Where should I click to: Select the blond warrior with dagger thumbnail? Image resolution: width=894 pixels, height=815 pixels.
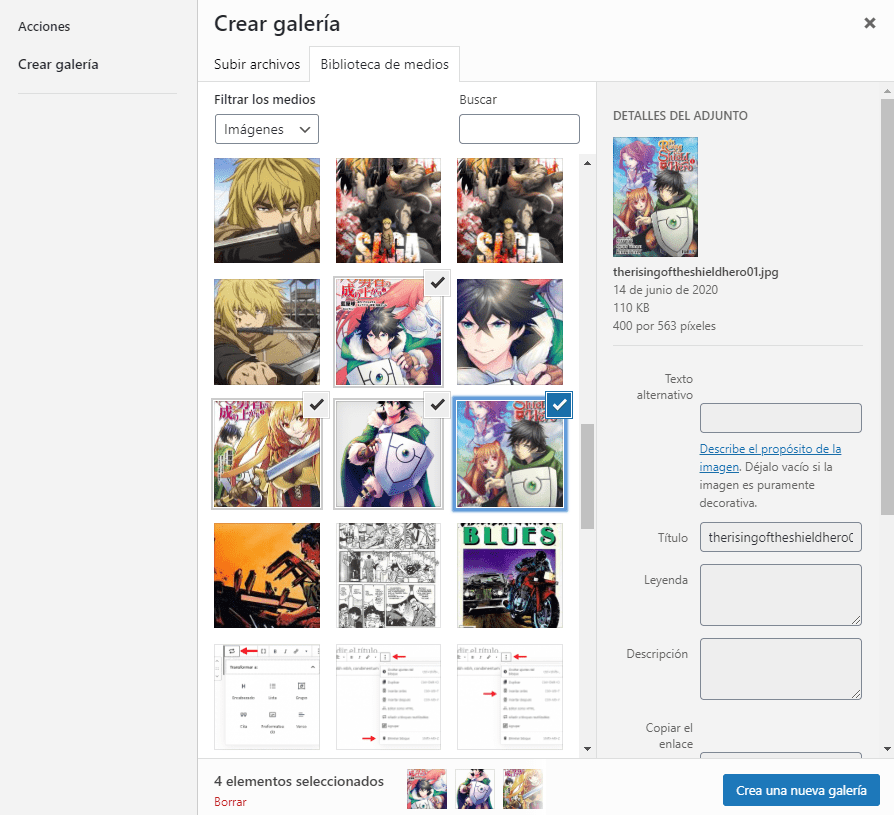pos(267,210)
